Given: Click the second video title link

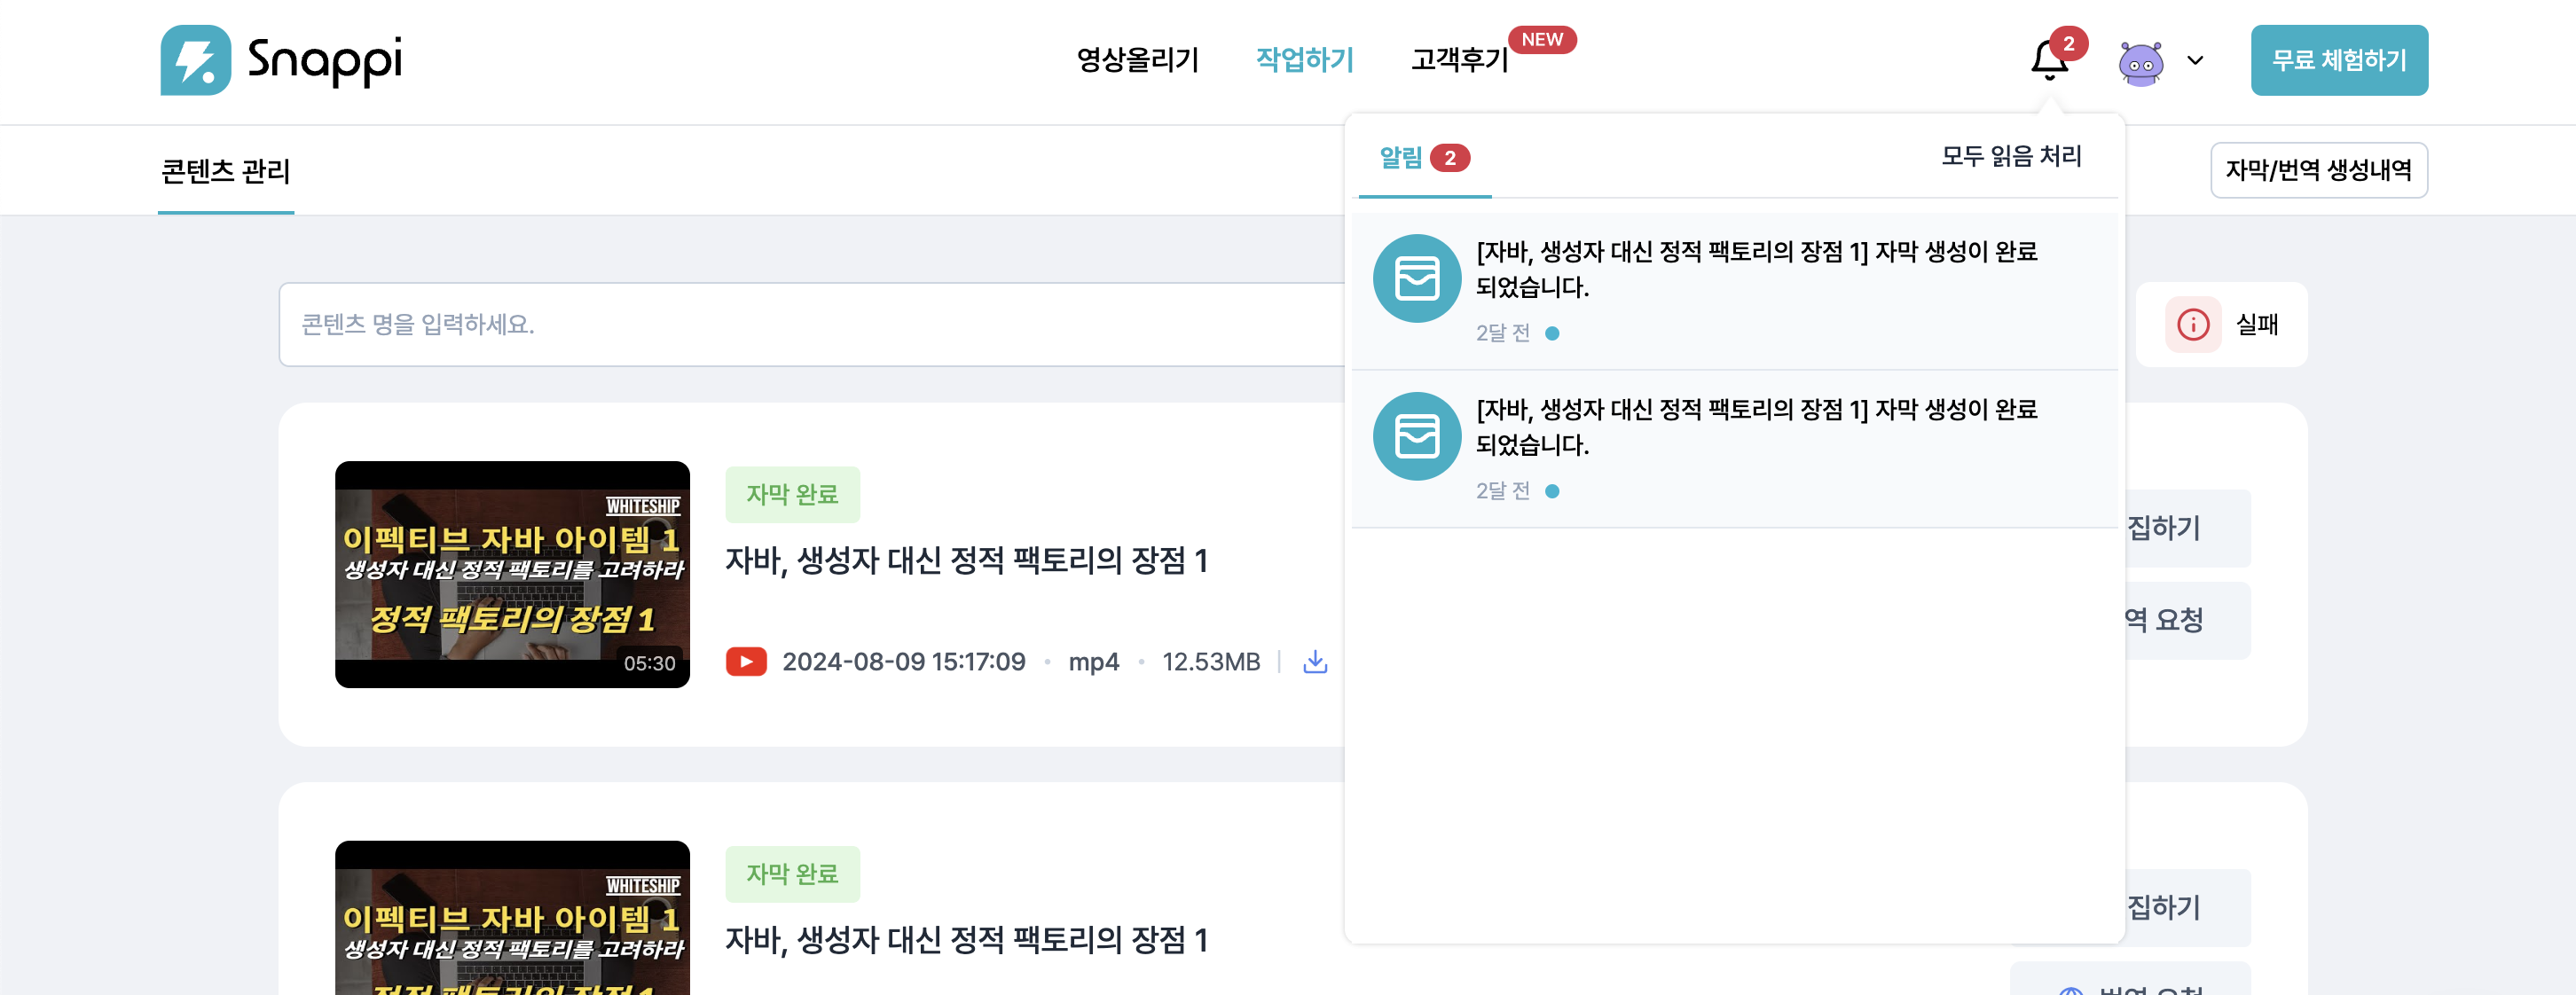Looking at the screenshot, I should pos(966,940).
